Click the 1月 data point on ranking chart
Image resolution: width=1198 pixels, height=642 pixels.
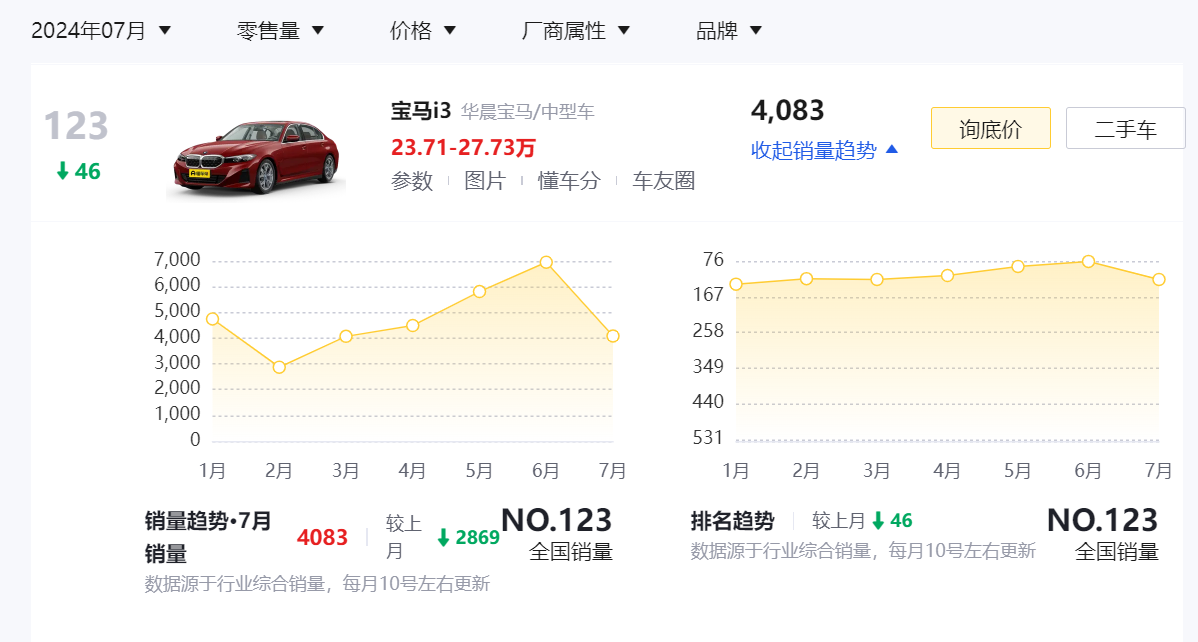[736, 284]
